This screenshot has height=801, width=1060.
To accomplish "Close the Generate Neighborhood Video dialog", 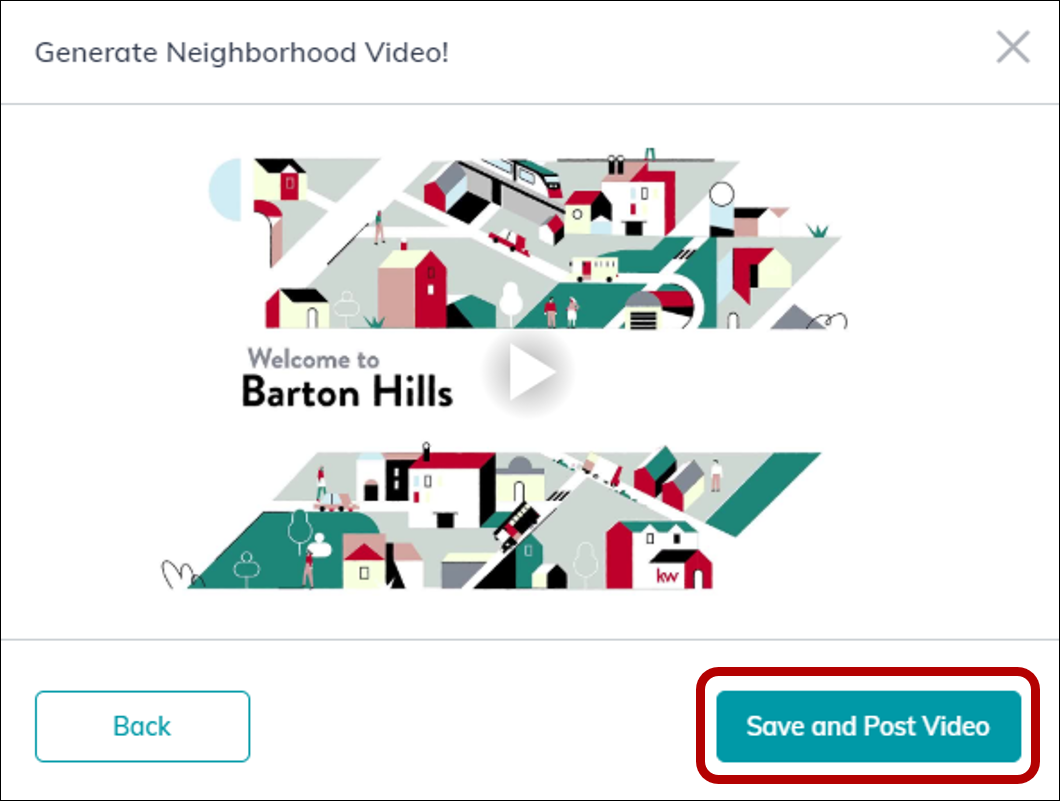I will tap(1013, 47).
